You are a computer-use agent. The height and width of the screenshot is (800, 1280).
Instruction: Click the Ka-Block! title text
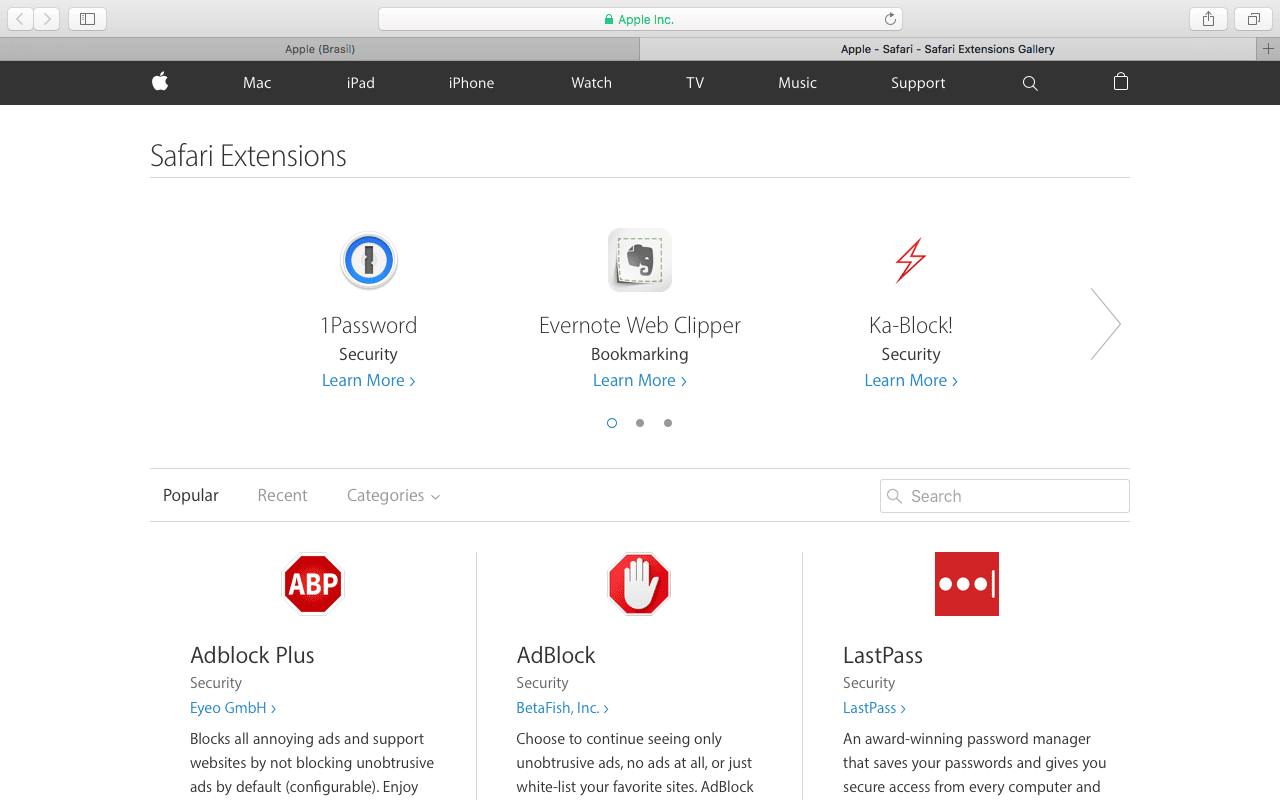(x=911, y=325)
